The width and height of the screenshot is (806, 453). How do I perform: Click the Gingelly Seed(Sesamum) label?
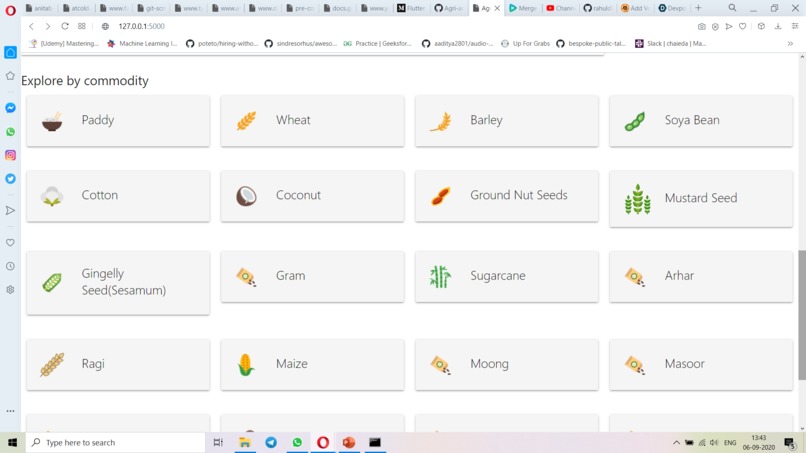(x=124, y=282)
